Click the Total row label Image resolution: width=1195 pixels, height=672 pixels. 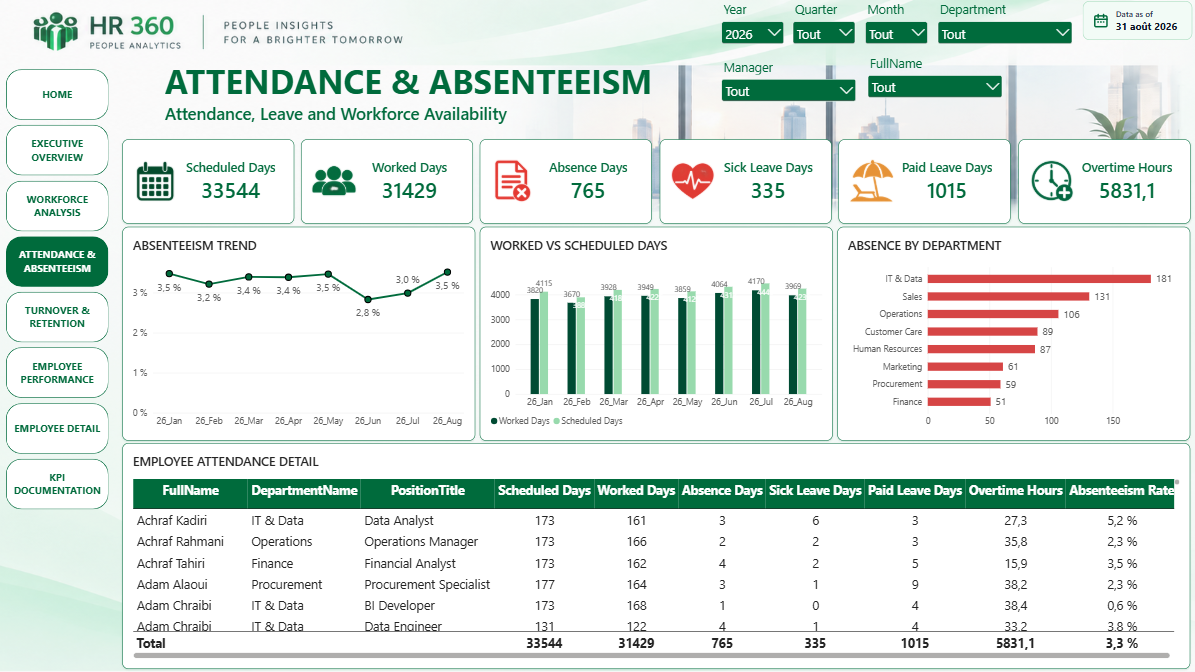pos(150,643)
